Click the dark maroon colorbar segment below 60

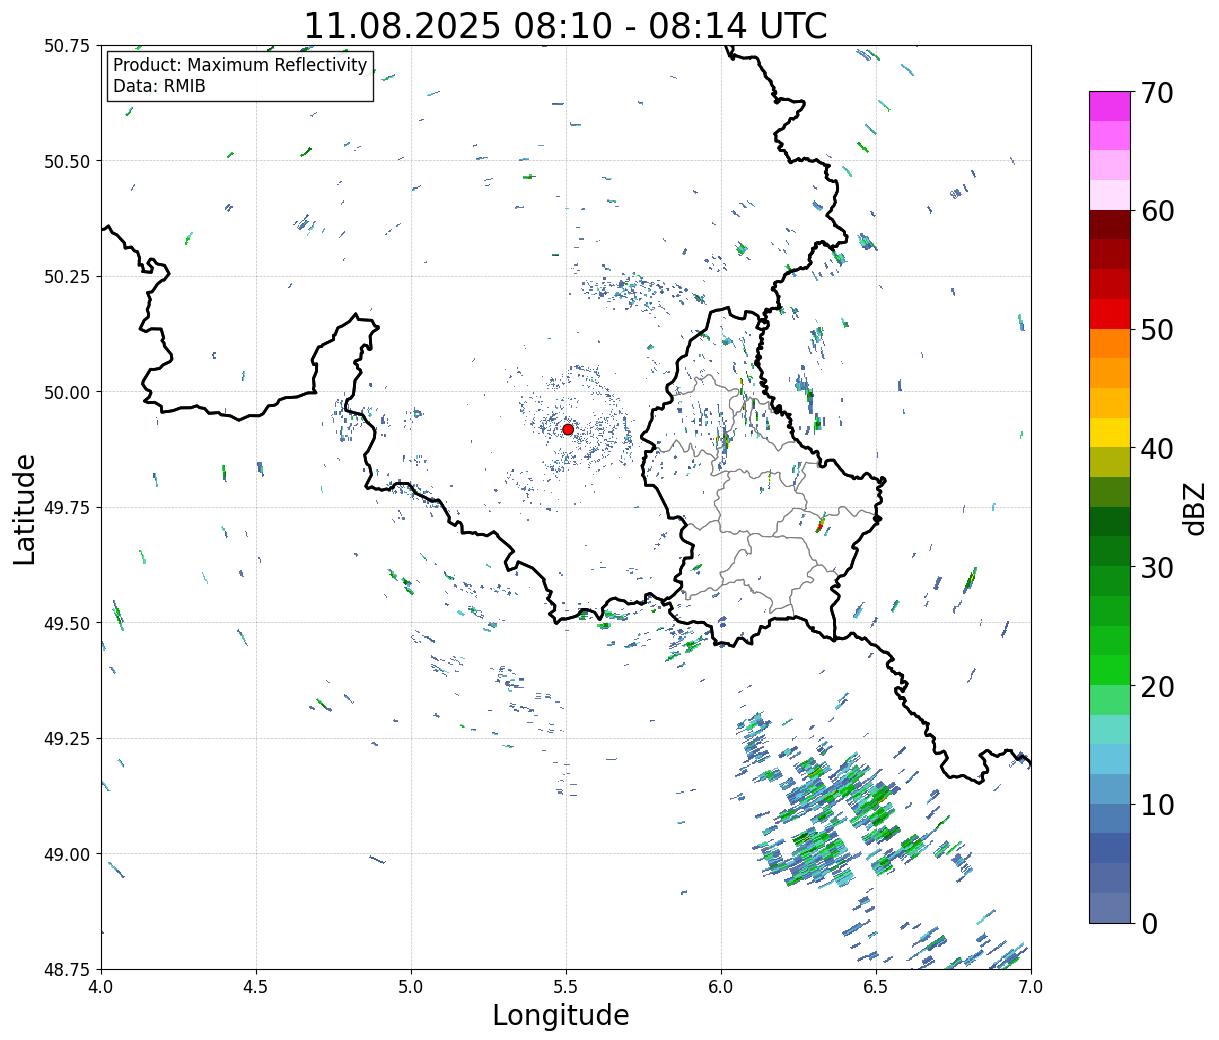[1109, 225]
